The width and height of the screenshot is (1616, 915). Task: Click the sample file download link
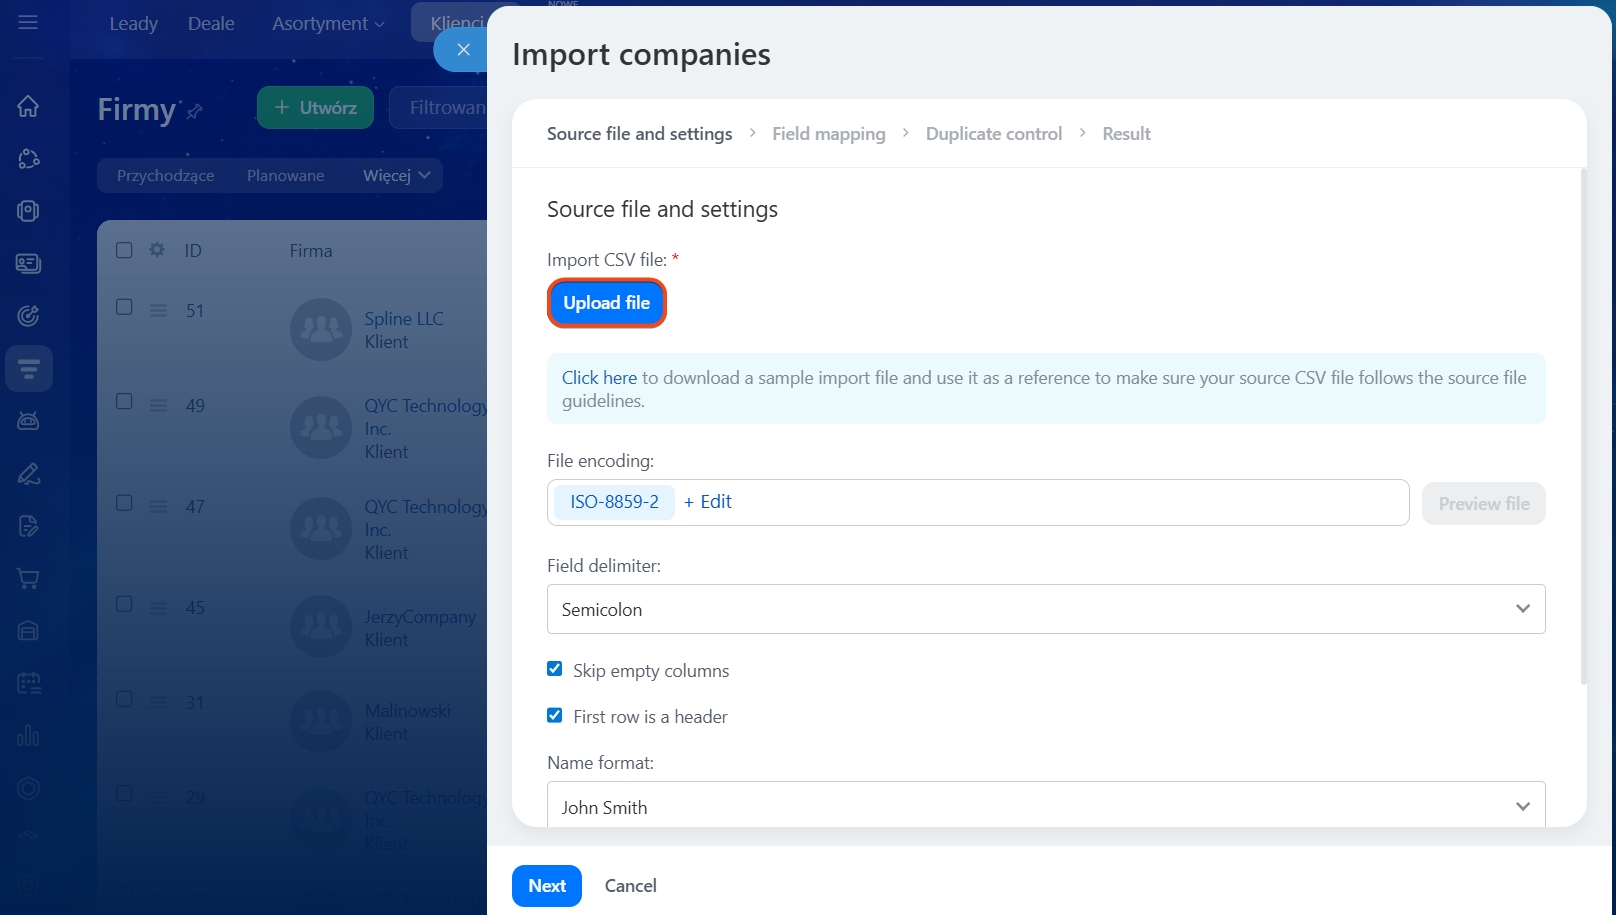click(599, 378)
